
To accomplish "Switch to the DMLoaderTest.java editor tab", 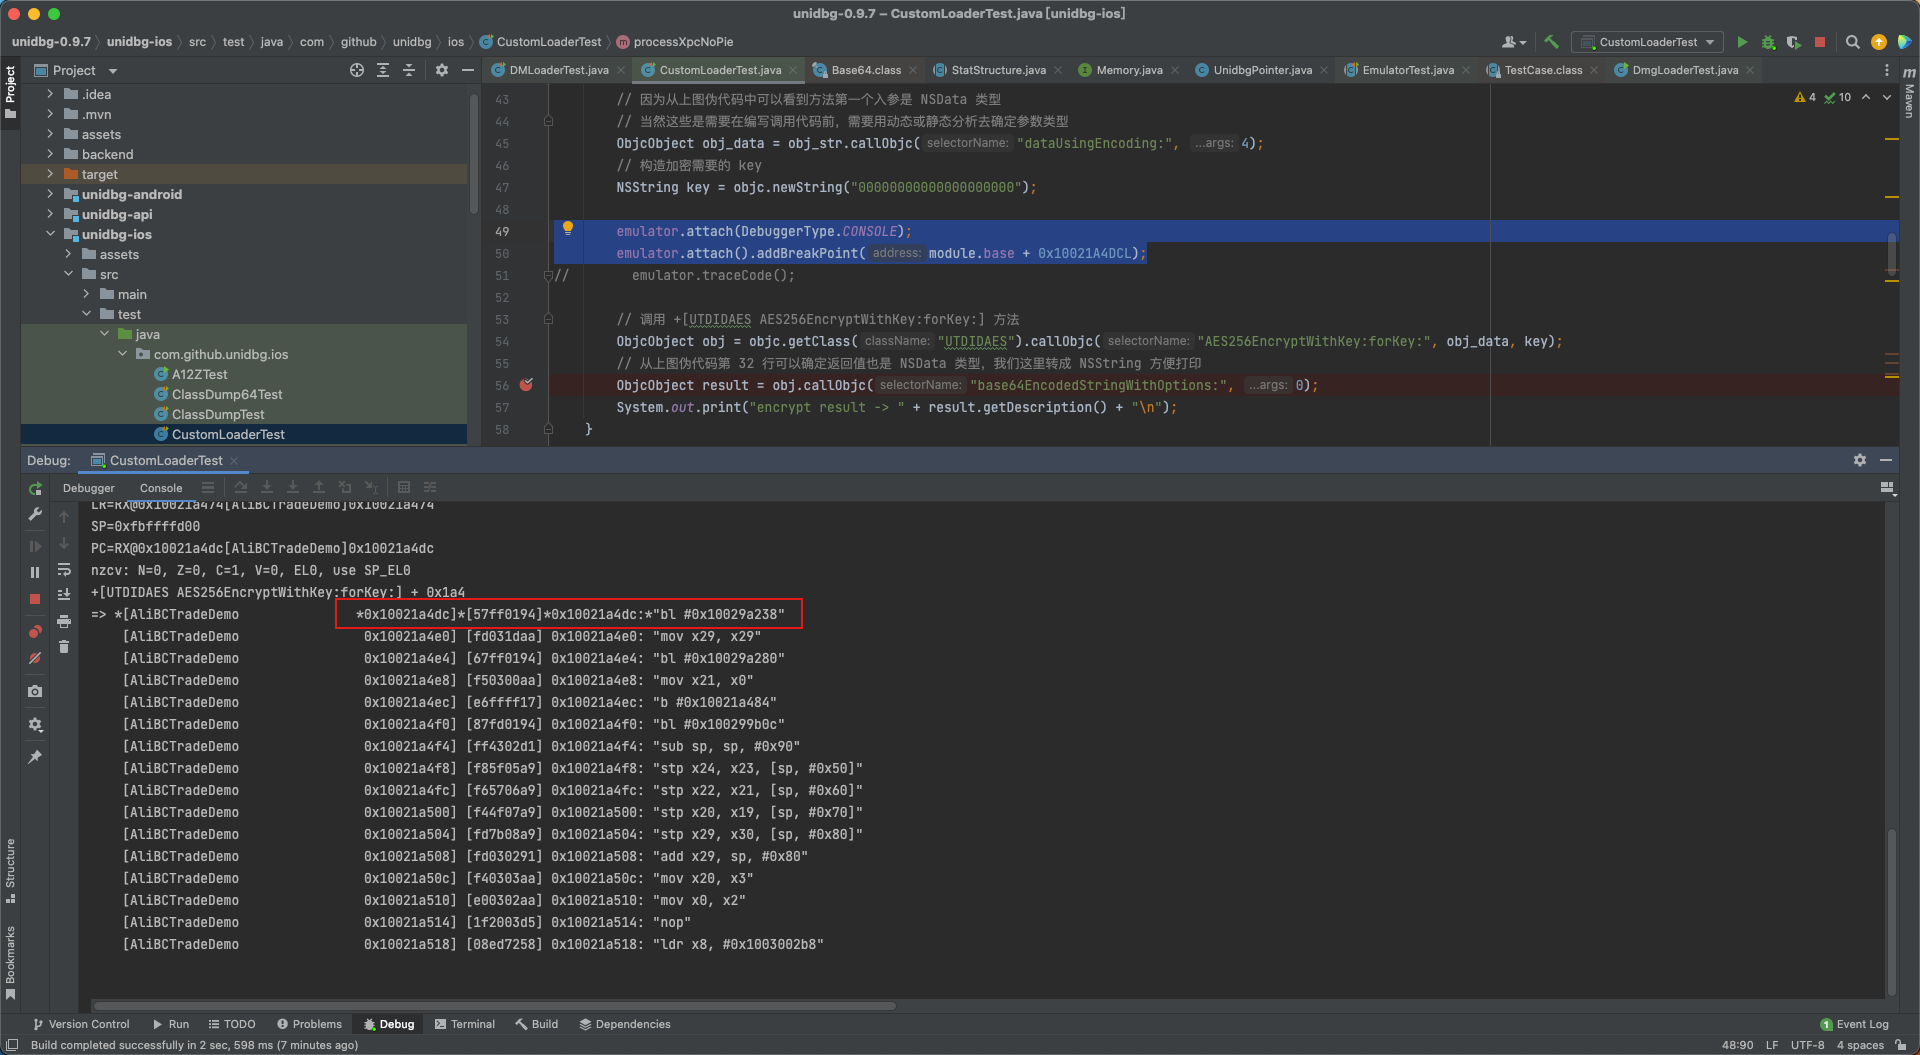I will [x=558, y=70].
